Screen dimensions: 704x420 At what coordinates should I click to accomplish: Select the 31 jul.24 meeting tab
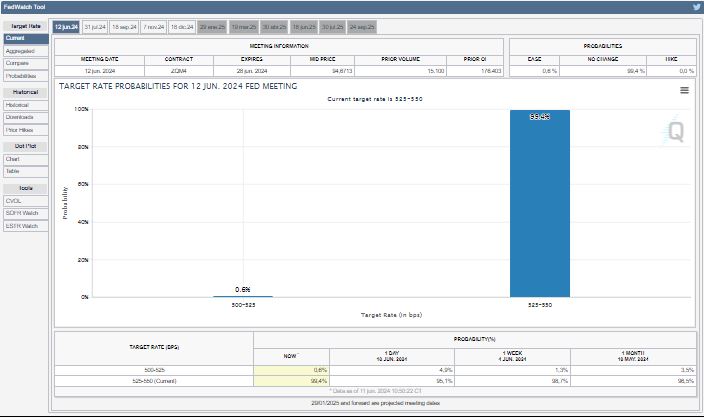(96, 26)
